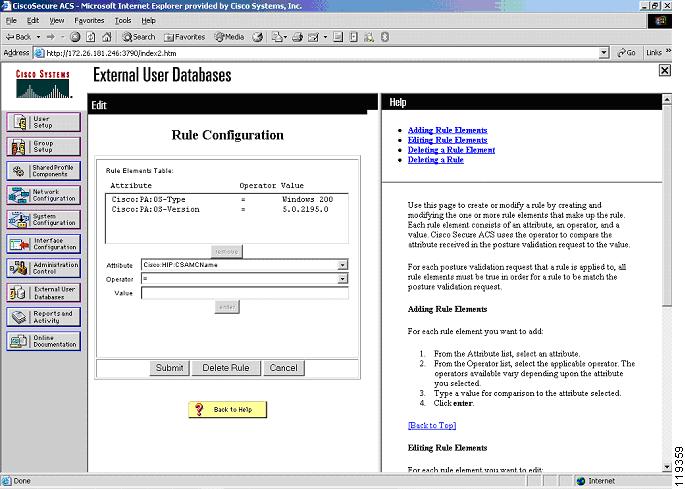The width and height of the screenshot is (685, 489).
Task: Open the Group Setup section
Action: 44,146
